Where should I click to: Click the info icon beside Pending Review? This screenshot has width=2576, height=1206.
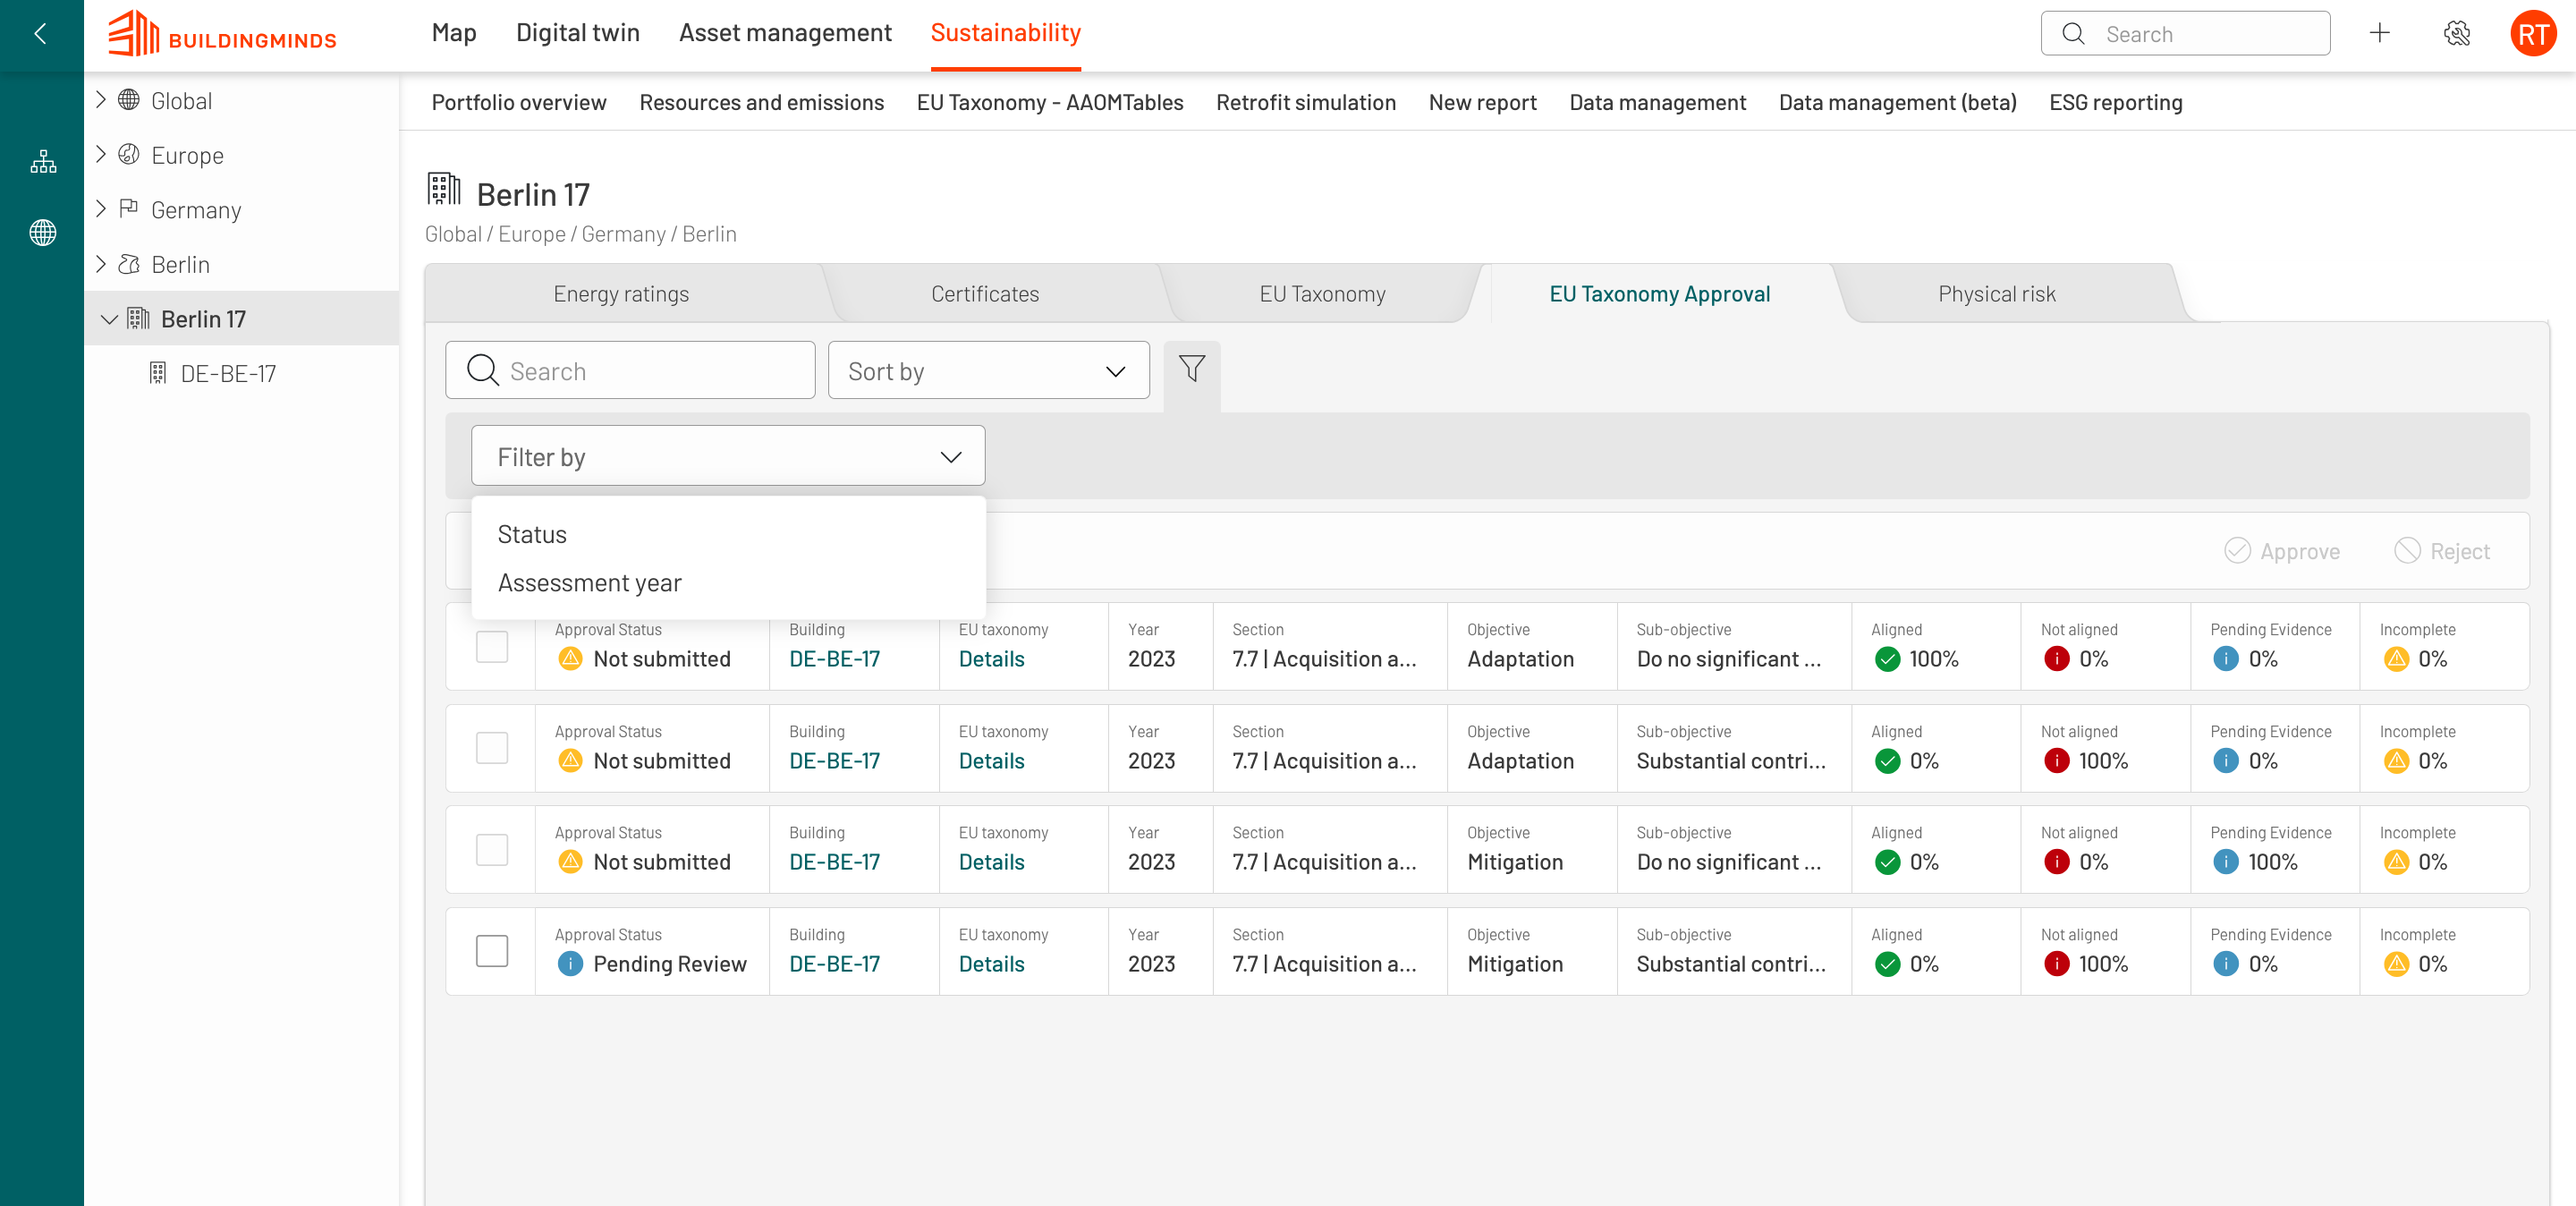click(x=570, y=964)
